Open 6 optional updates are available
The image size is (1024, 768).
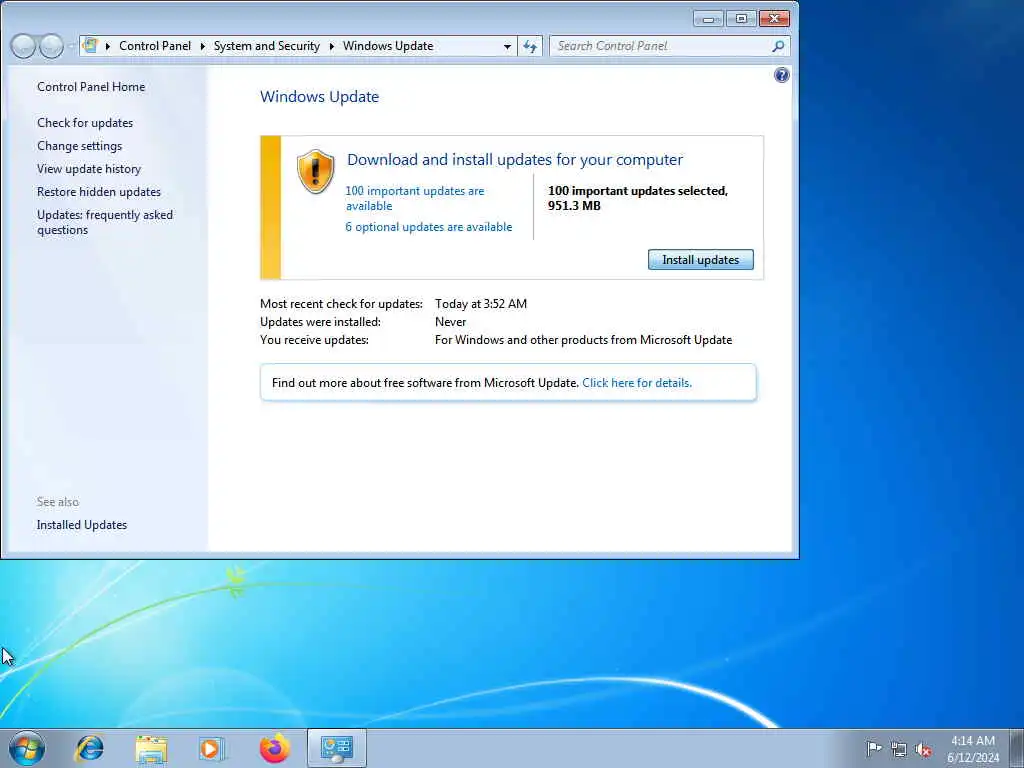pos(428,227)
